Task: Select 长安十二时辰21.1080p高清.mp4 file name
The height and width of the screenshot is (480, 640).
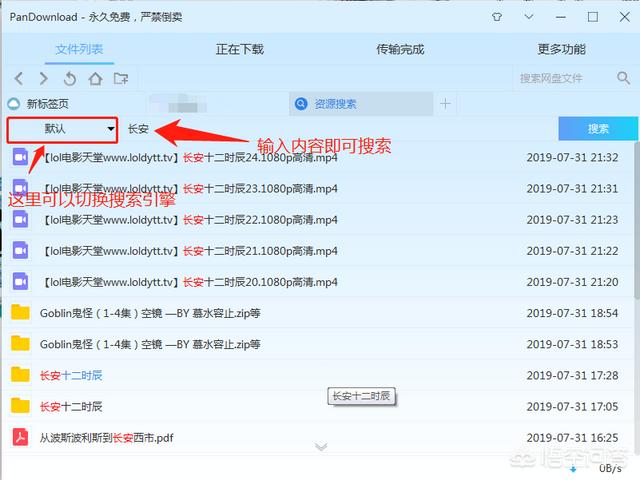Action: [x=189, y=251]
